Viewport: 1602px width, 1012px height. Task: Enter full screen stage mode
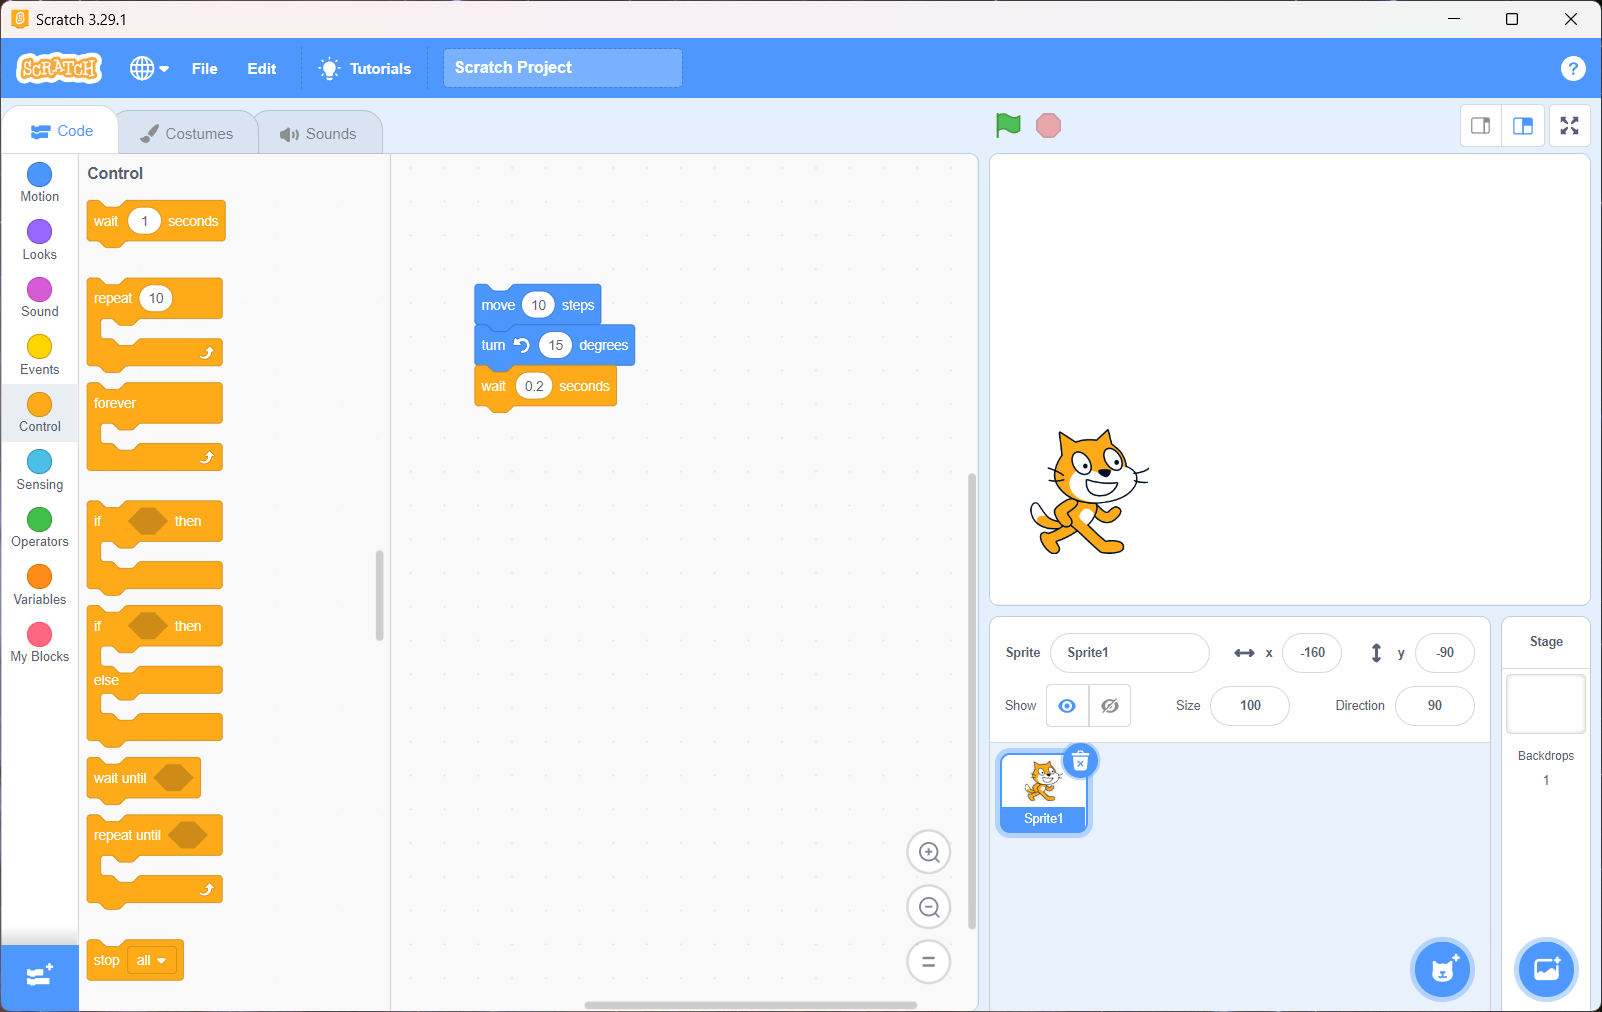click(1569, 126)
